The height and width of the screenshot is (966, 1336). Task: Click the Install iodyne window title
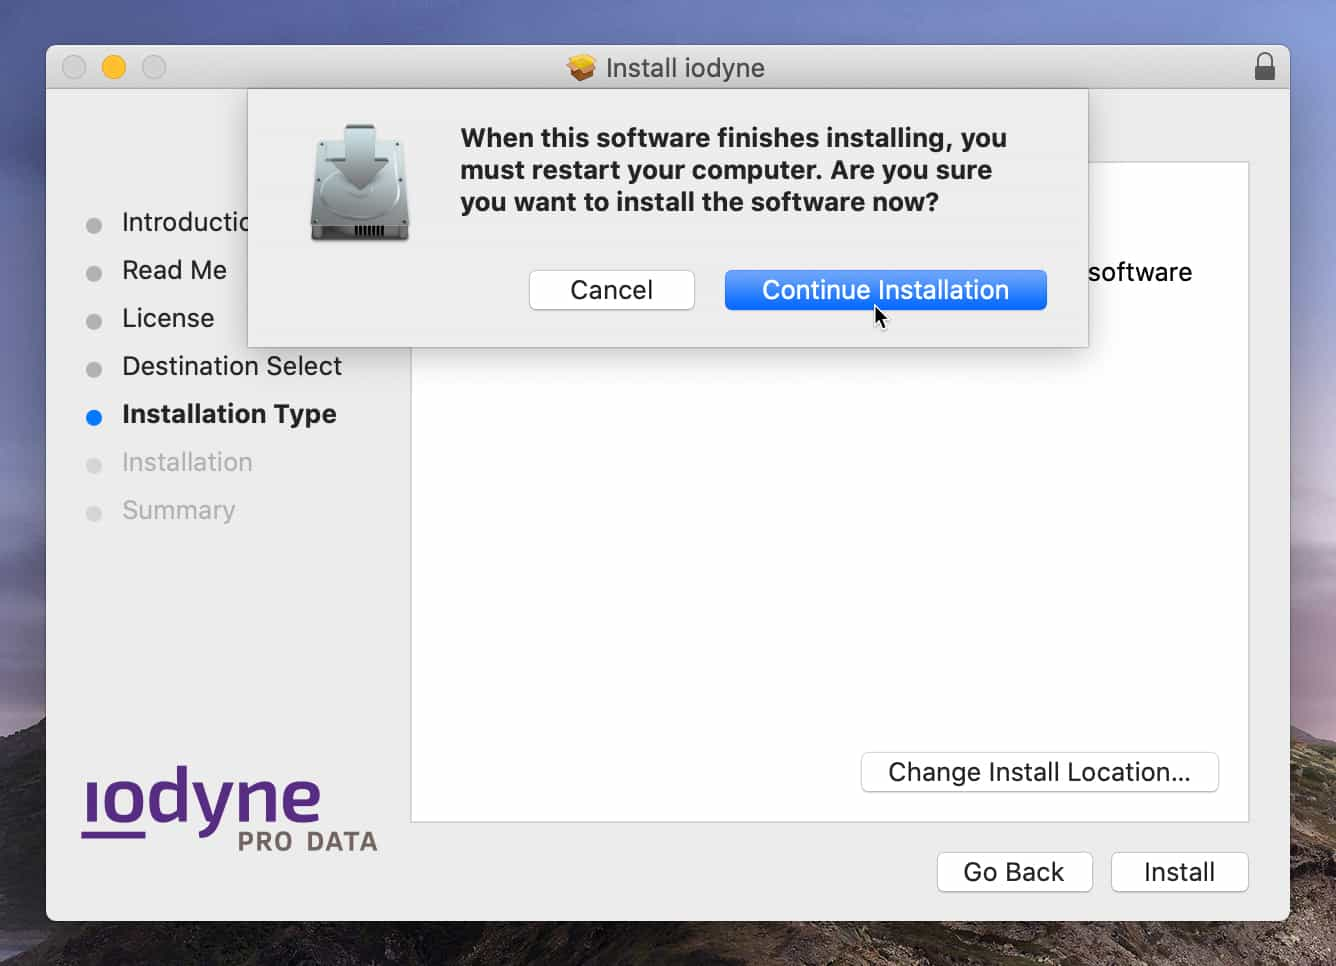(x=685, y=68)
